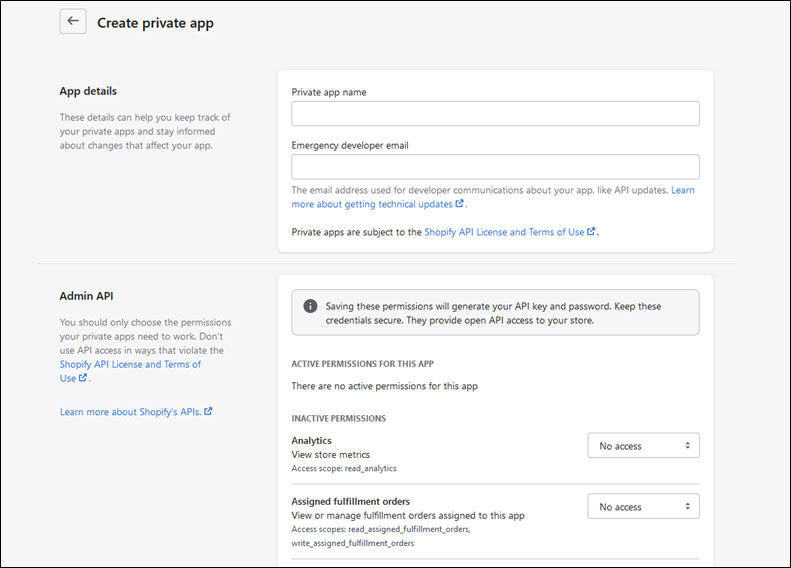Click the 'Create private app' page heading
The height and width of the screenshot is (568, 791).
point(155,23)
